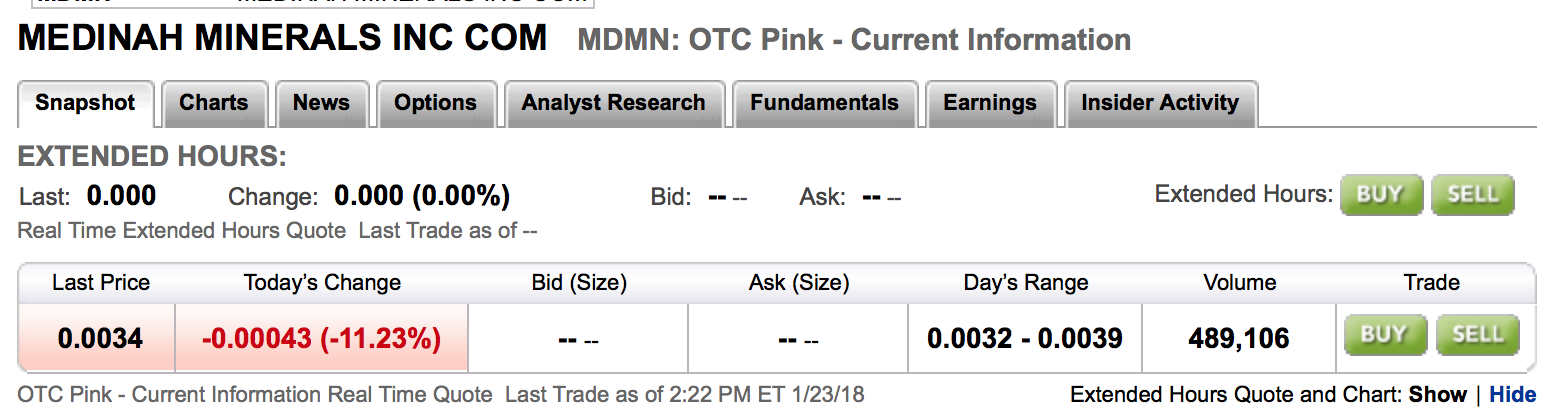Click the Last Price value 0.0034
The image size is (1562, 414).
[x=100, y=338]
